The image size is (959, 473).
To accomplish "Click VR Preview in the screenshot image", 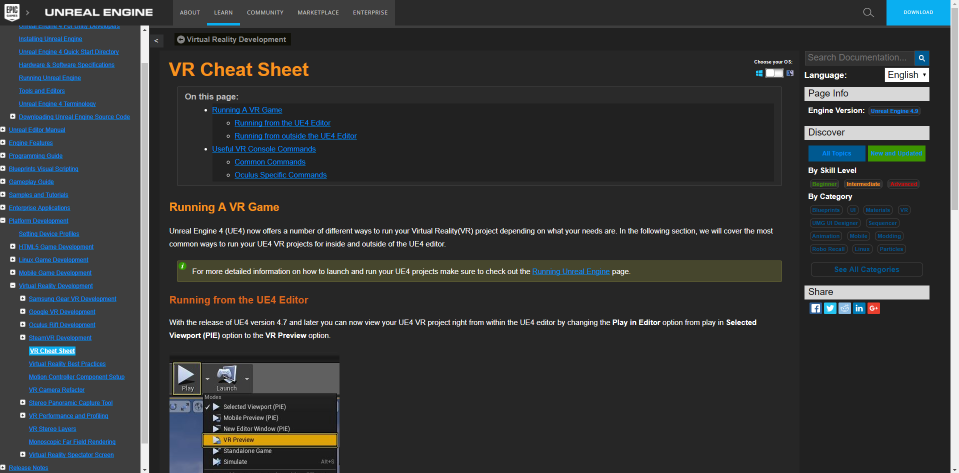I will 270,440.
